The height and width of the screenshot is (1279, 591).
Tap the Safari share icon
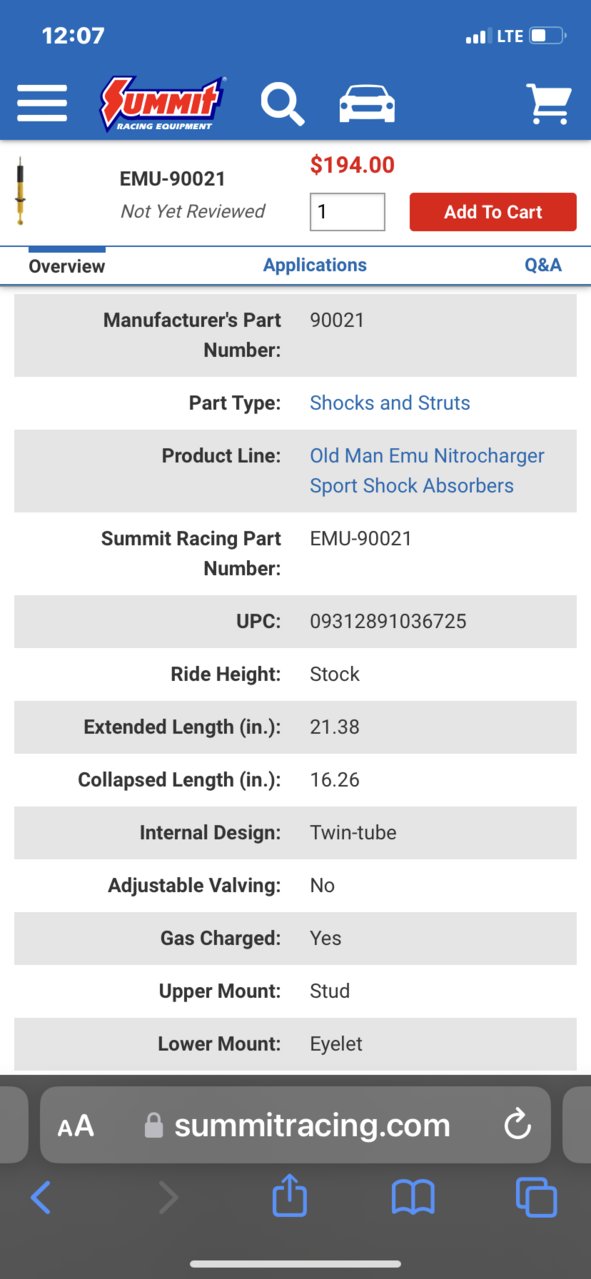click(290, 1195)
